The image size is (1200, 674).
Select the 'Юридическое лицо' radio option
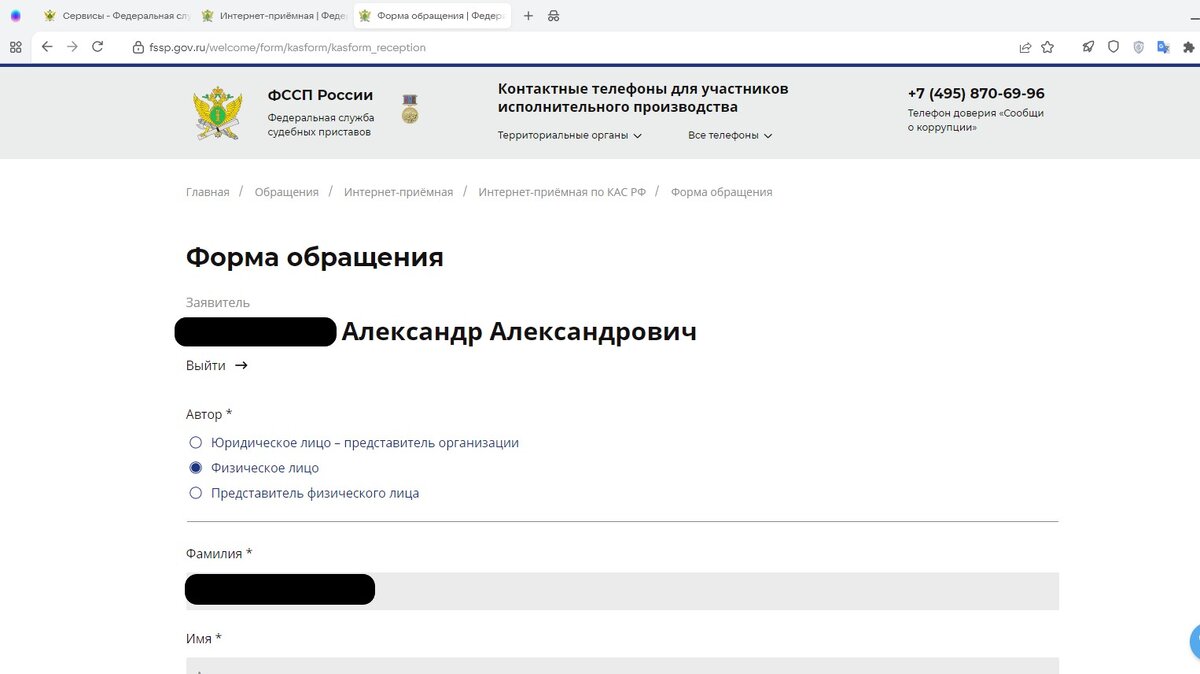pyautogui.click(x=196, y=442)
